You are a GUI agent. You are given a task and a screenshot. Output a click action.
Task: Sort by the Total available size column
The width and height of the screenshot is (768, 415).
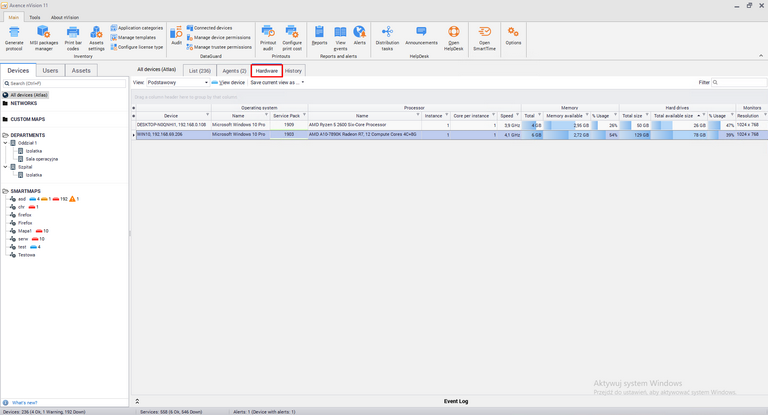tap(679, 116)
